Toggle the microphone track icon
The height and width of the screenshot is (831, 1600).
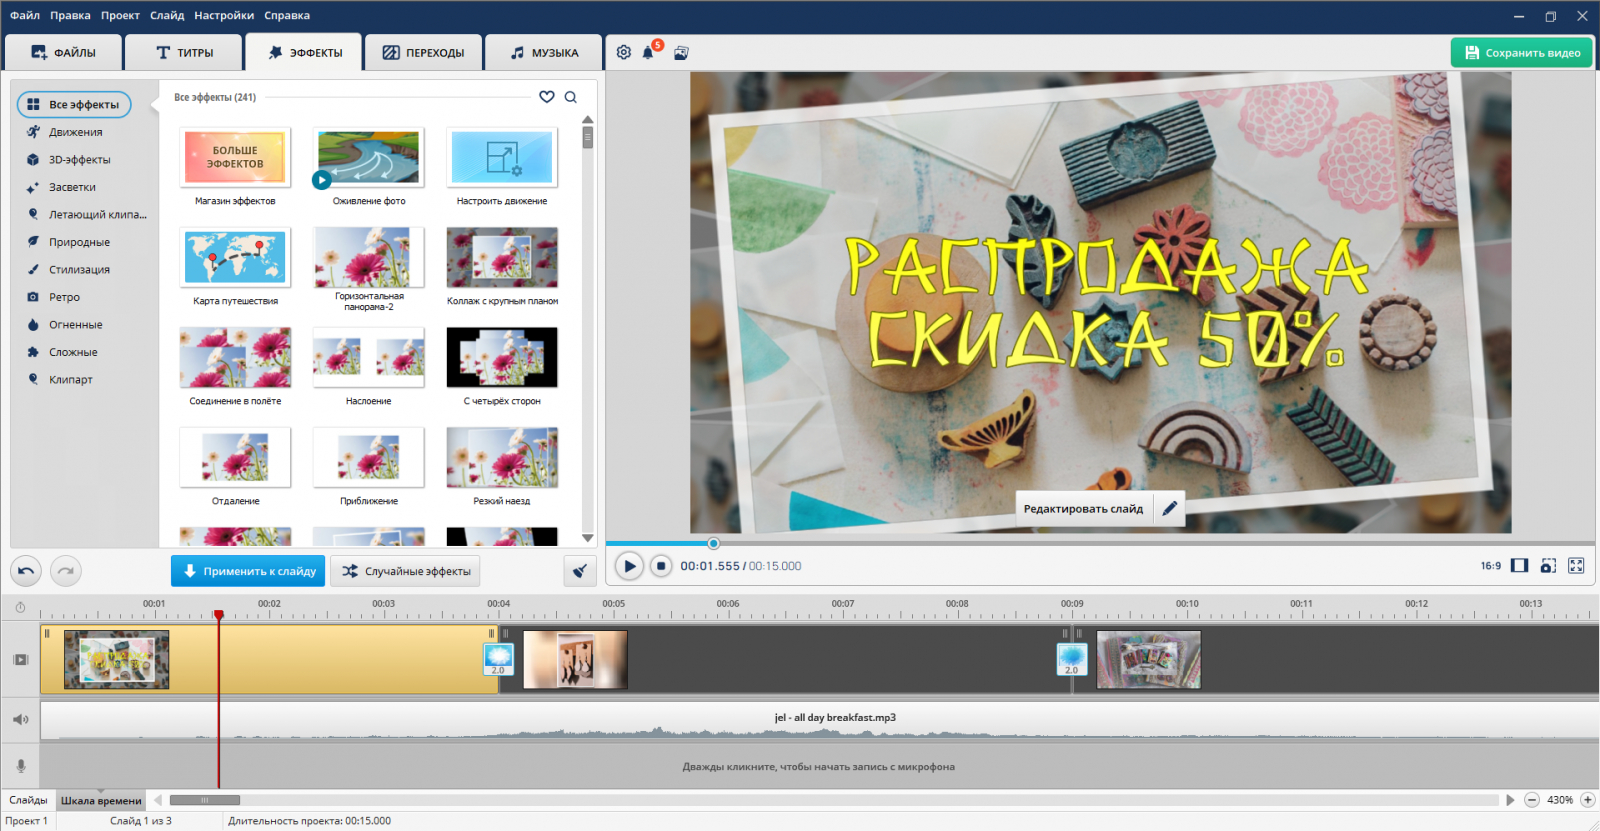[x=20, y=766]
